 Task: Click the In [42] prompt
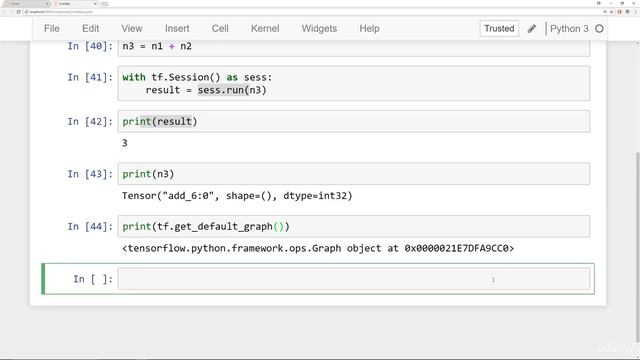point(90,122)
